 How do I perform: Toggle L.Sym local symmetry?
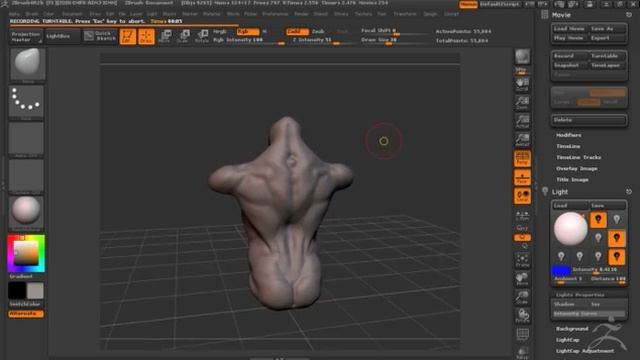(522, 215)
